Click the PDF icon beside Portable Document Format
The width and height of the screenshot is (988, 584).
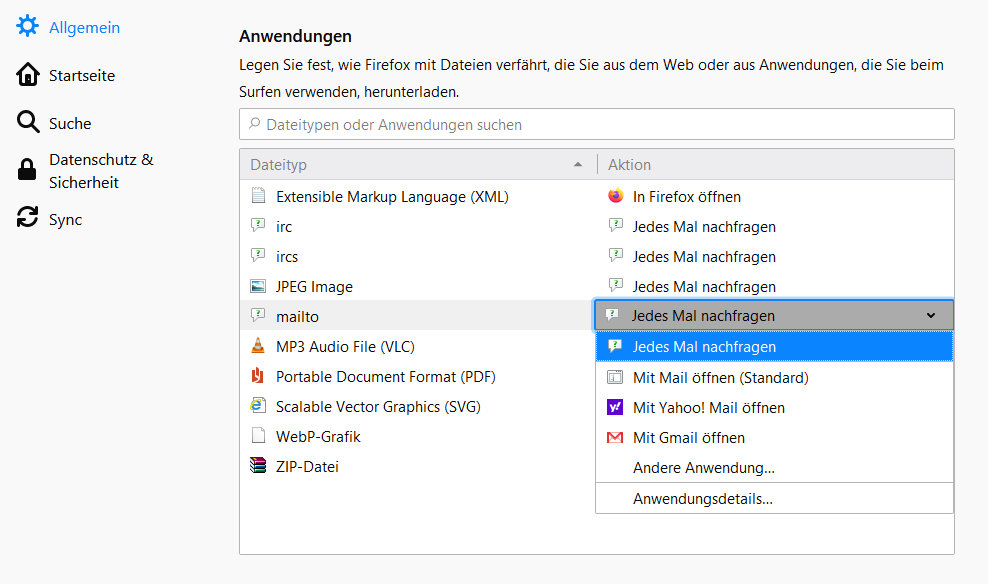pos(258,377)
